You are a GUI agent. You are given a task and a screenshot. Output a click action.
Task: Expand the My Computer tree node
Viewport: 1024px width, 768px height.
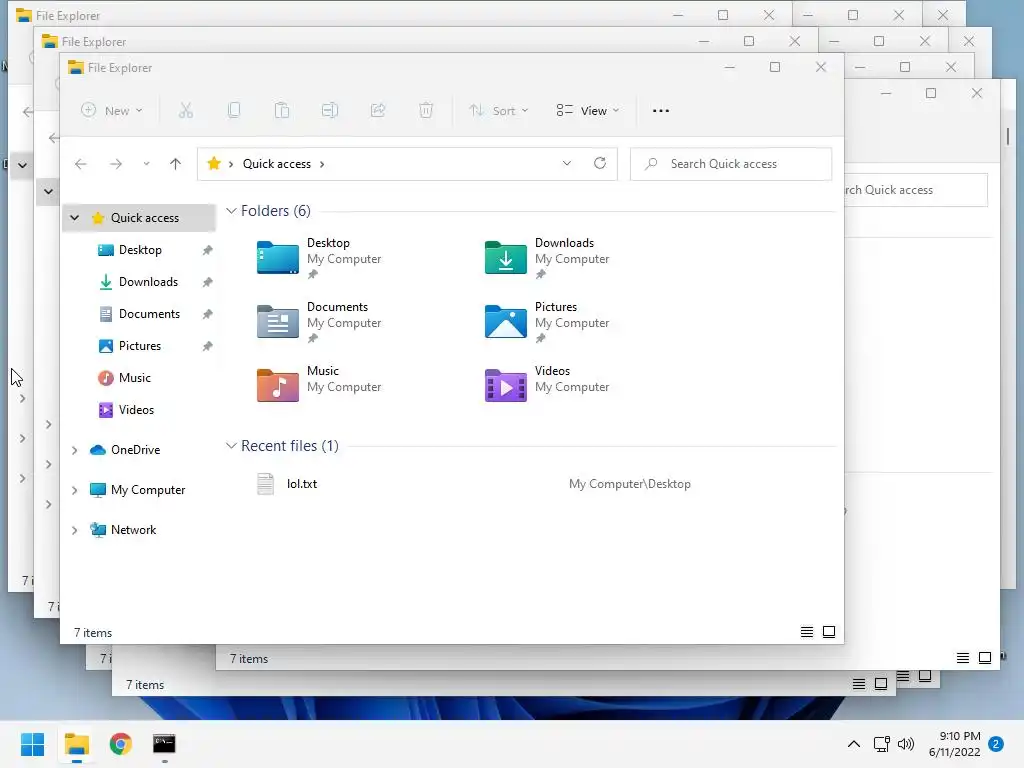point(74,490)
